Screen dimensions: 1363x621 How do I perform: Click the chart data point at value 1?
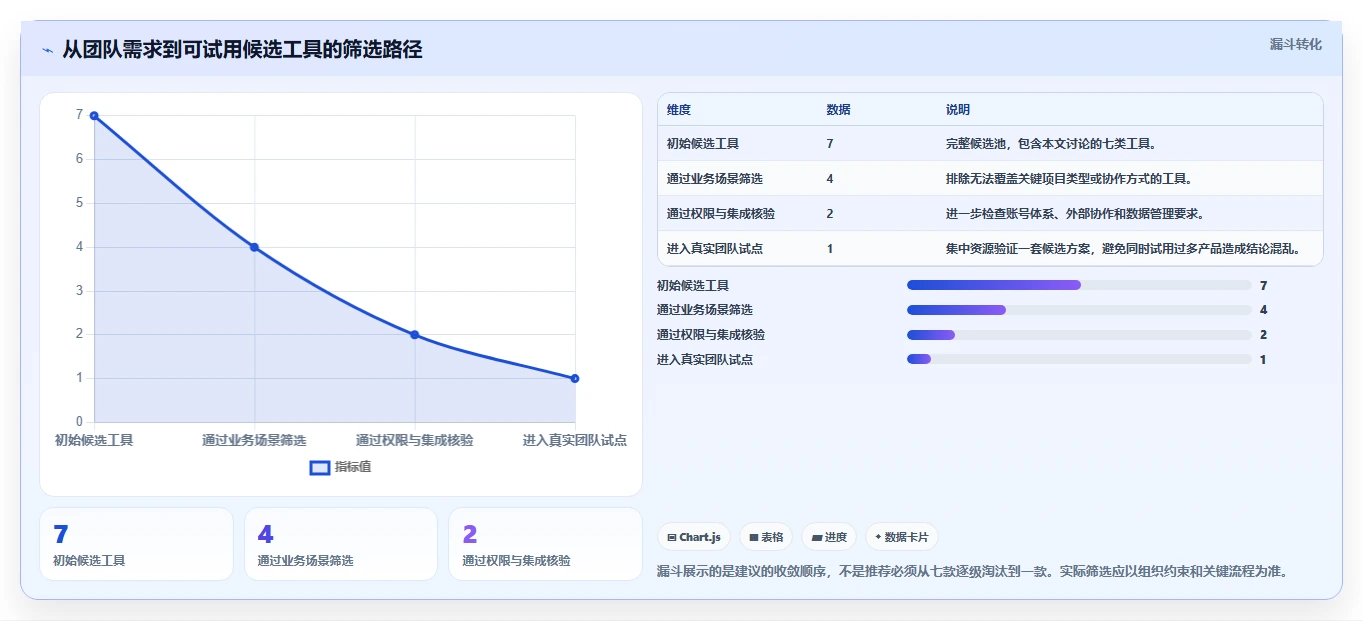(575, 378)
